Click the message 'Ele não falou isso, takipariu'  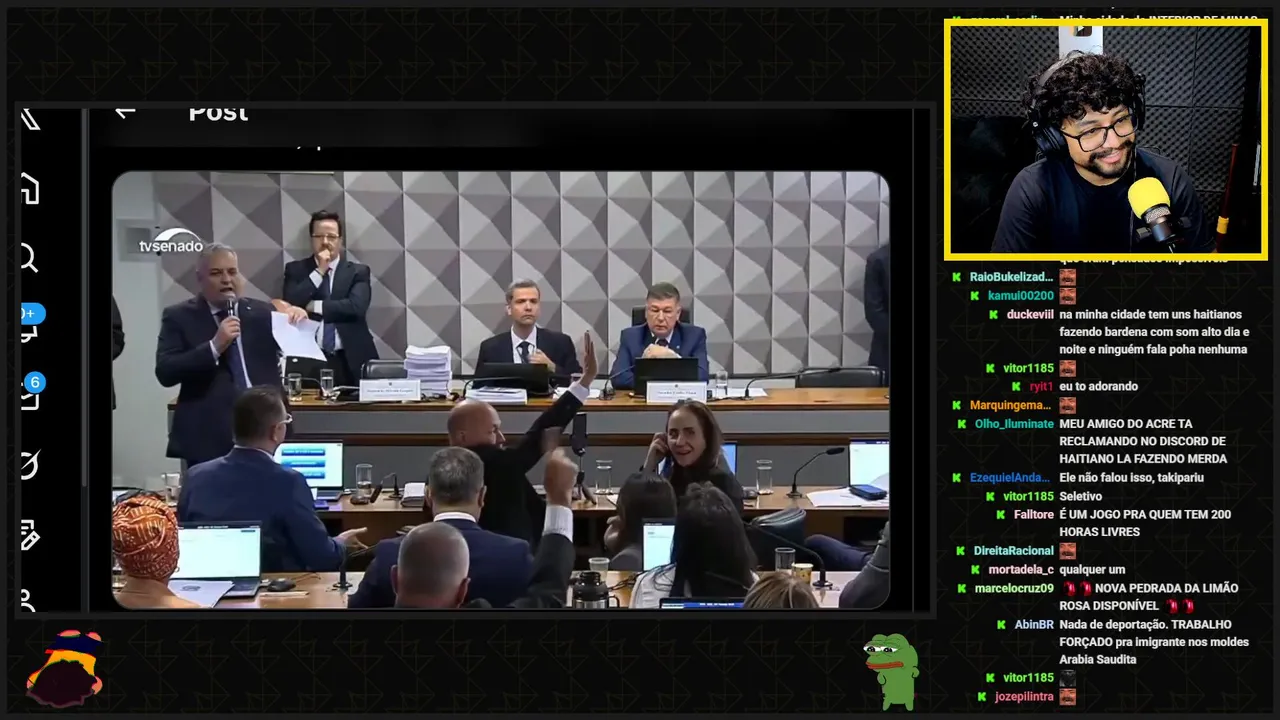pos(1131,478)
